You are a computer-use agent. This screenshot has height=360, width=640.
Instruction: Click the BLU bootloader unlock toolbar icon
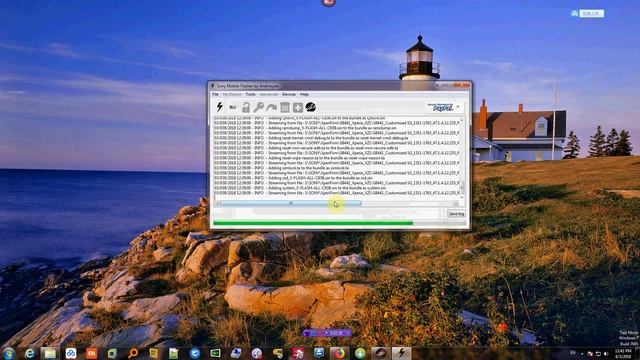233,107
